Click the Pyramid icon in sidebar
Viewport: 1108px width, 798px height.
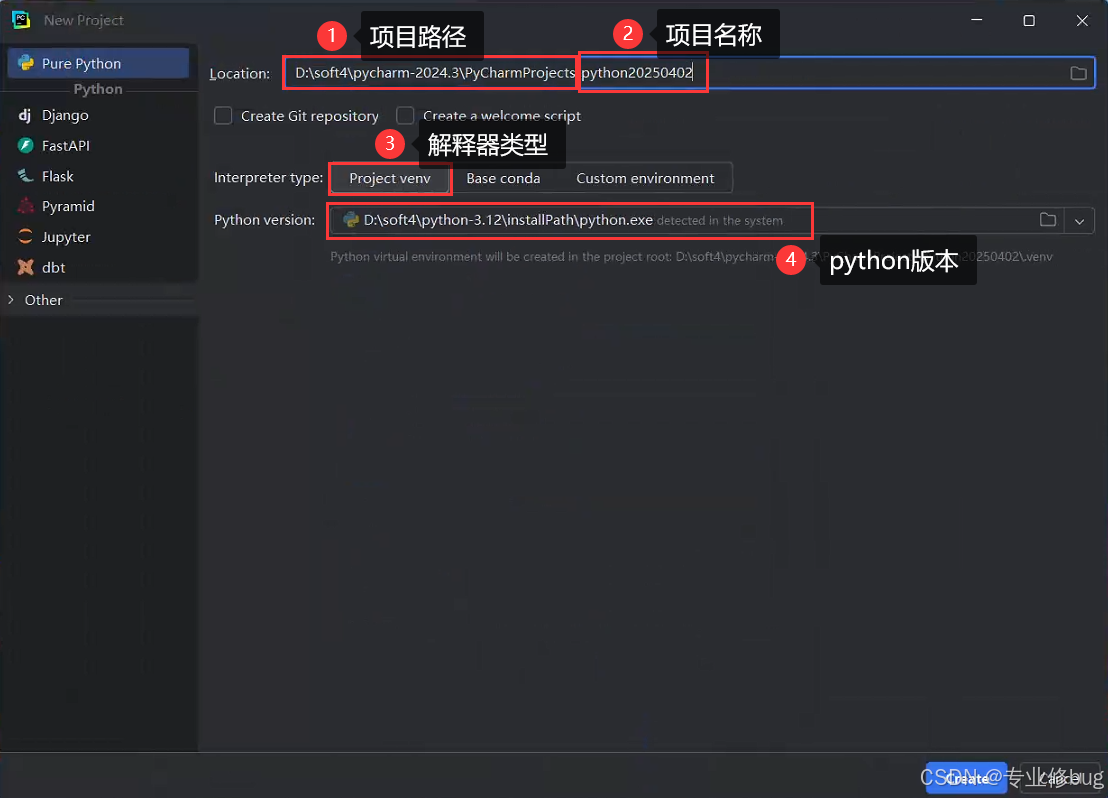pyautogui.click(x=25, y=206)
